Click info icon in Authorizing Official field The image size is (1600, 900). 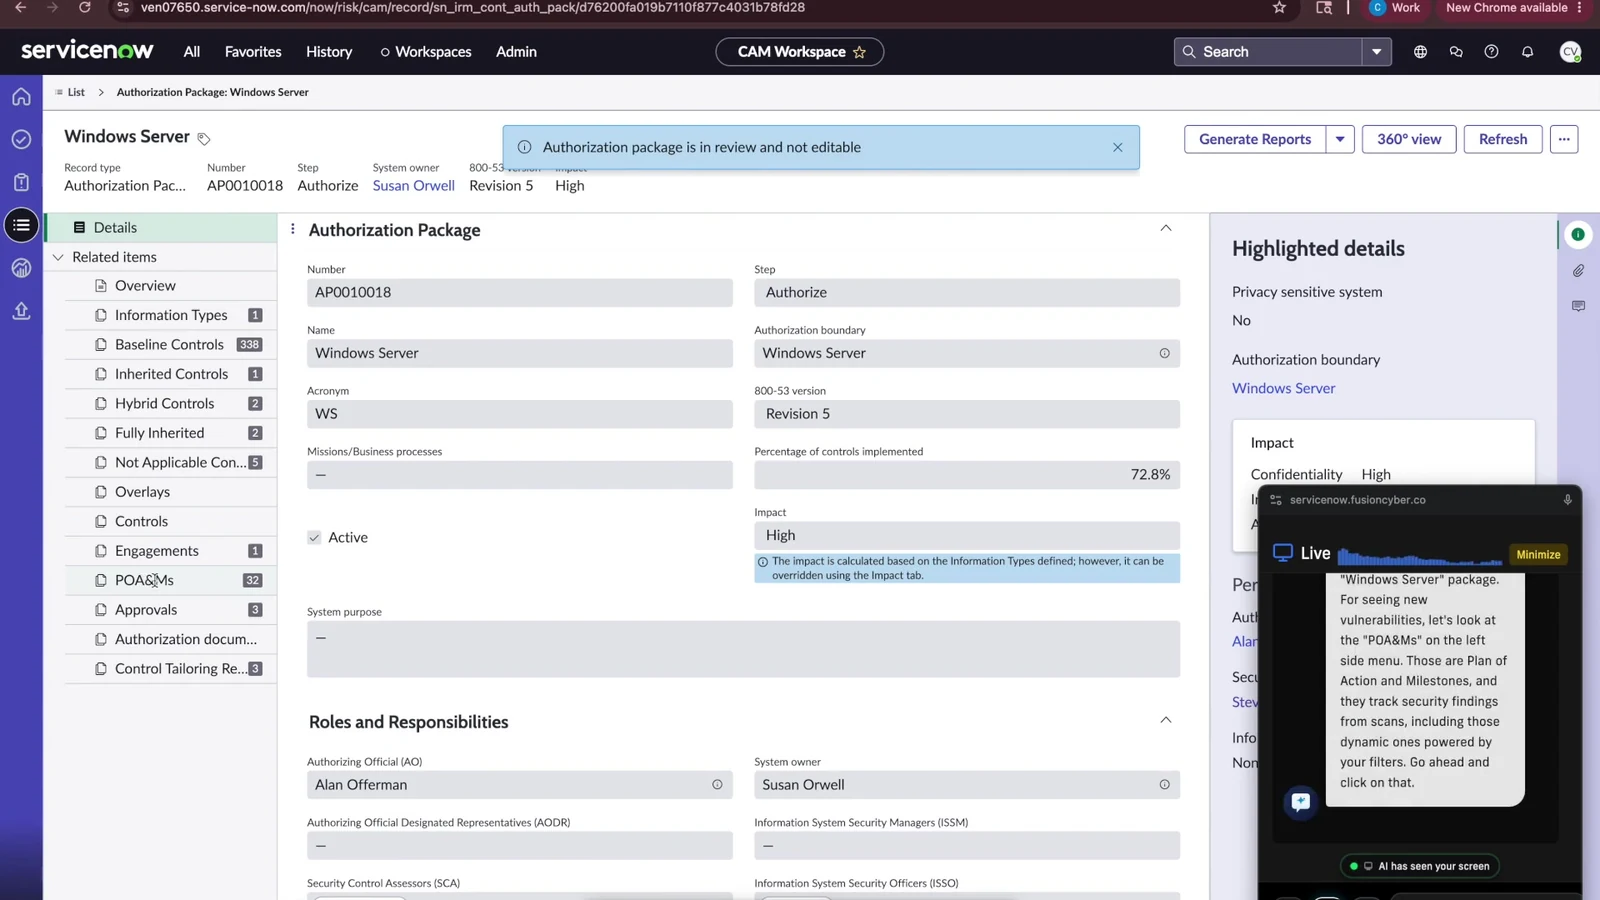pos(717,785)
